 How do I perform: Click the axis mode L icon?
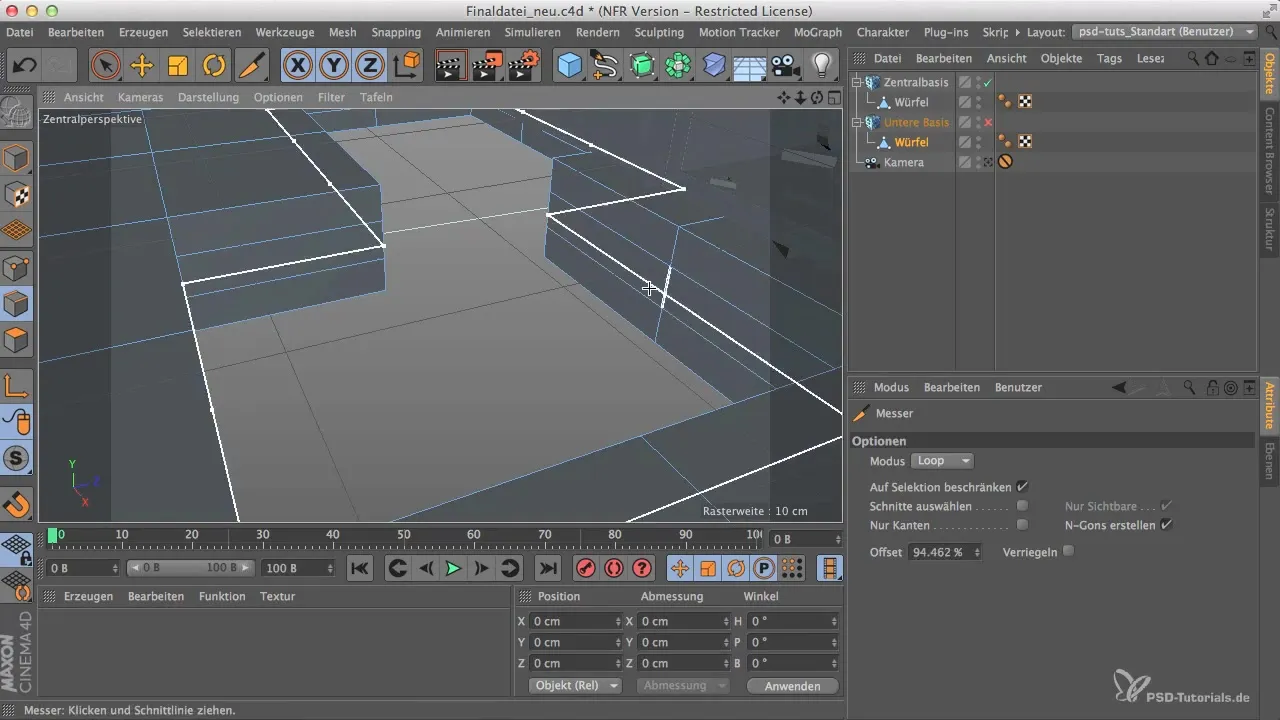pyautogui.click(x=17, y=385)
